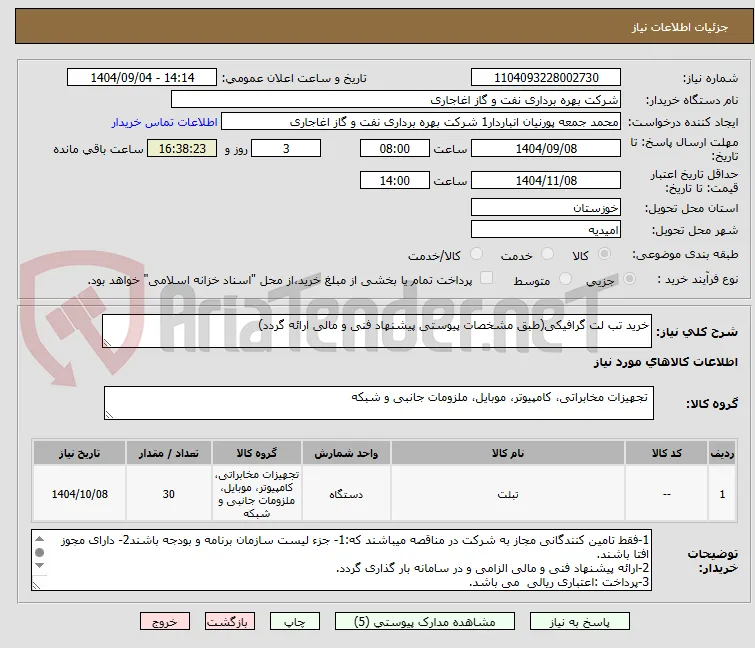
Task: Click the need number field 1104093228002730
Action: tap(546, 78)
